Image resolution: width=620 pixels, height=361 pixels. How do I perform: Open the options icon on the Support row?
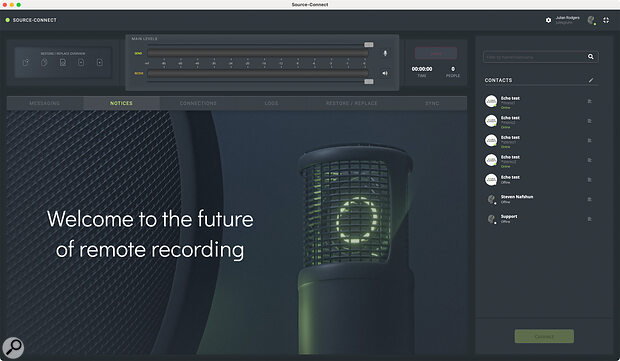click(589, 219)
